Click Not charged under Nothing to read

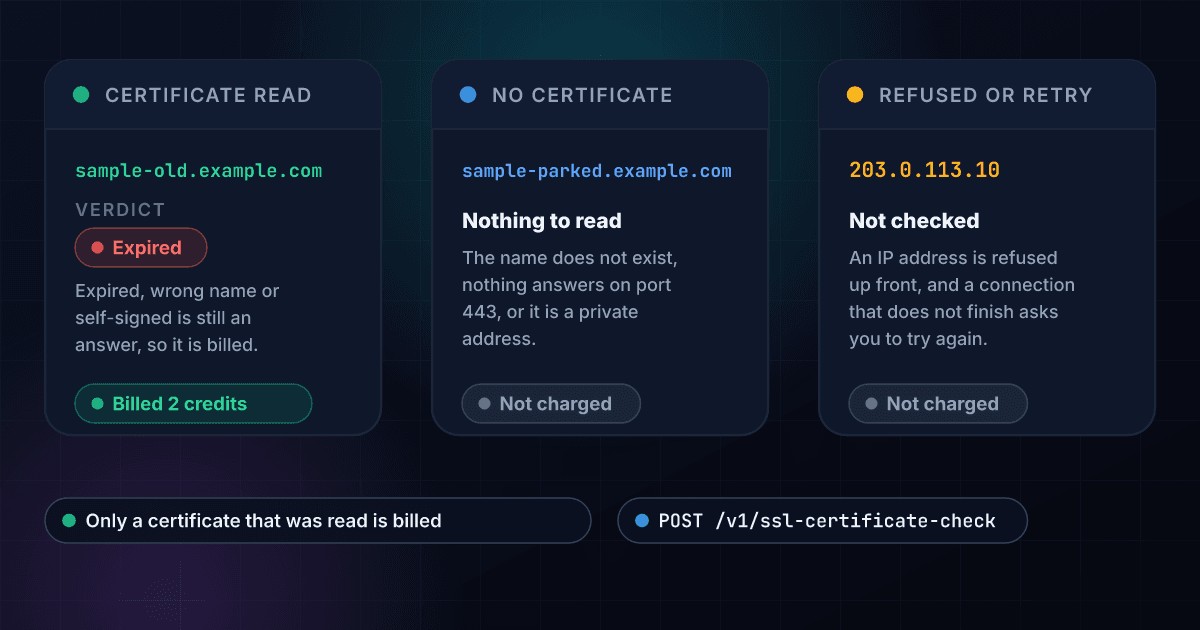tap(551, 404)
